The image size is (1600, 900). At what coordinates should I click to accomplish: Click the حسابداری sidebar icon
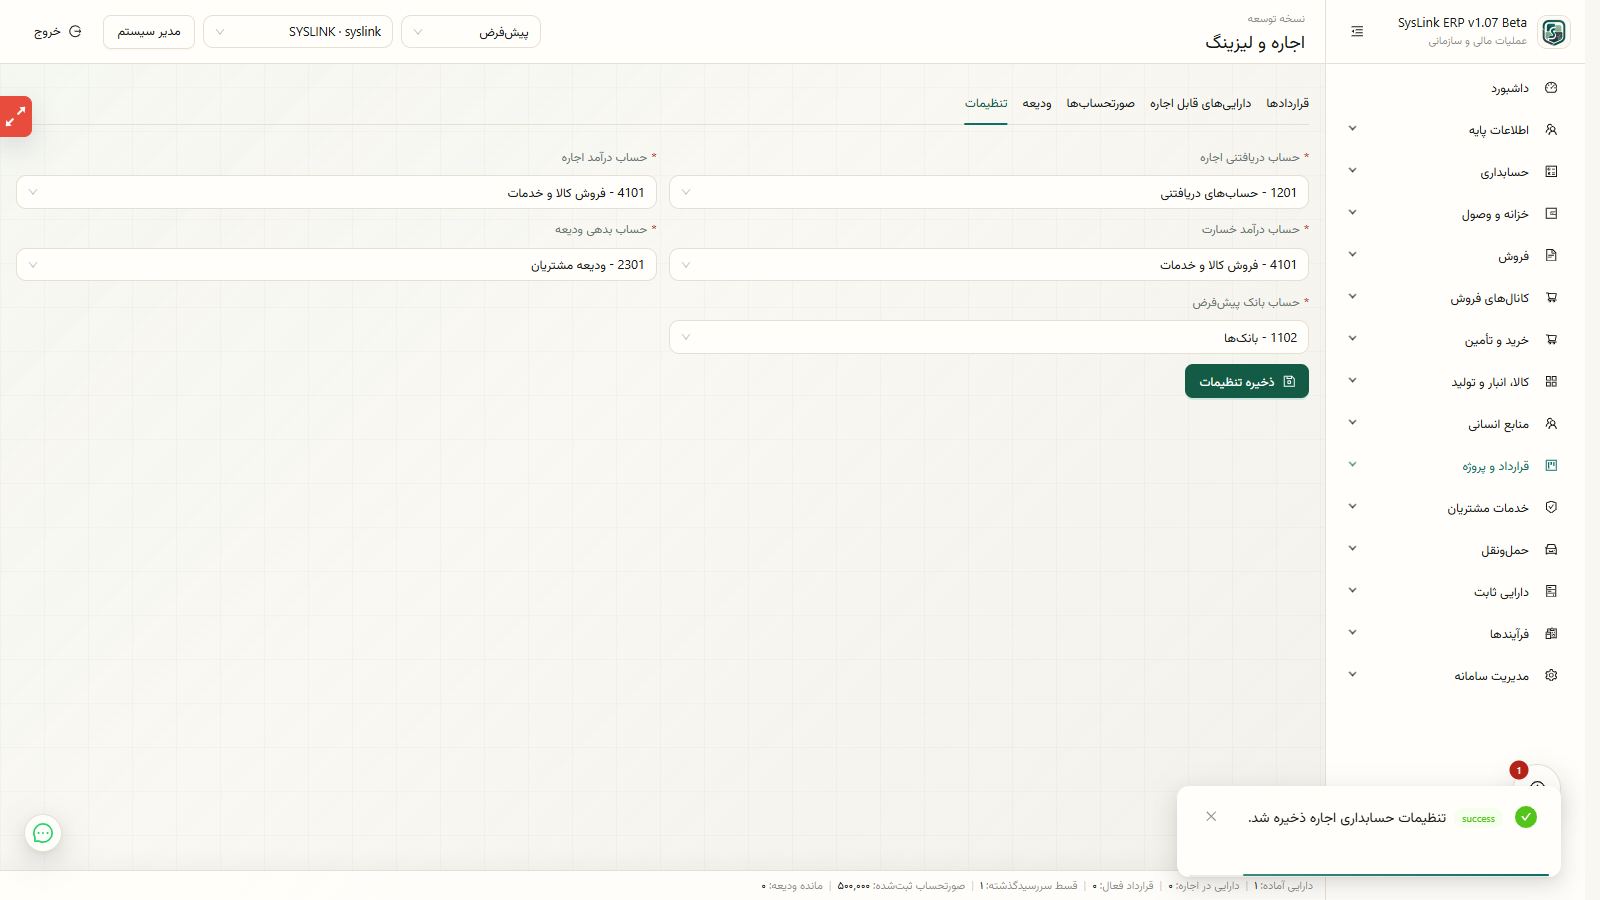coord(1551,172)
